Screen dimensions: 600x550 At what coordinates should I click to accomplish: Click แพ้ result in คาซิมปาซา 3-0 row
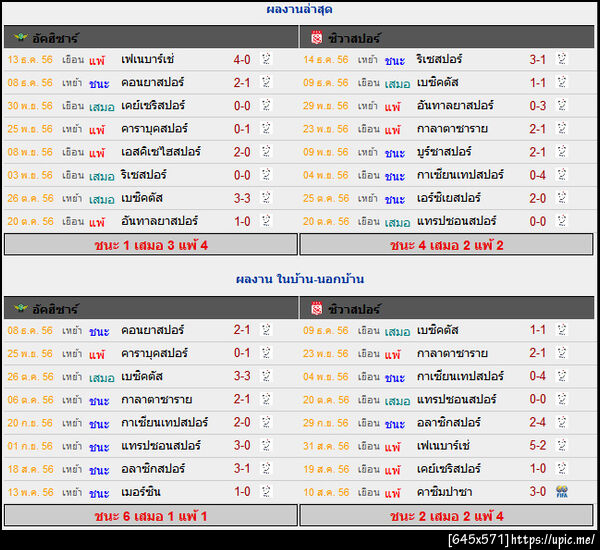click(393, 493)
